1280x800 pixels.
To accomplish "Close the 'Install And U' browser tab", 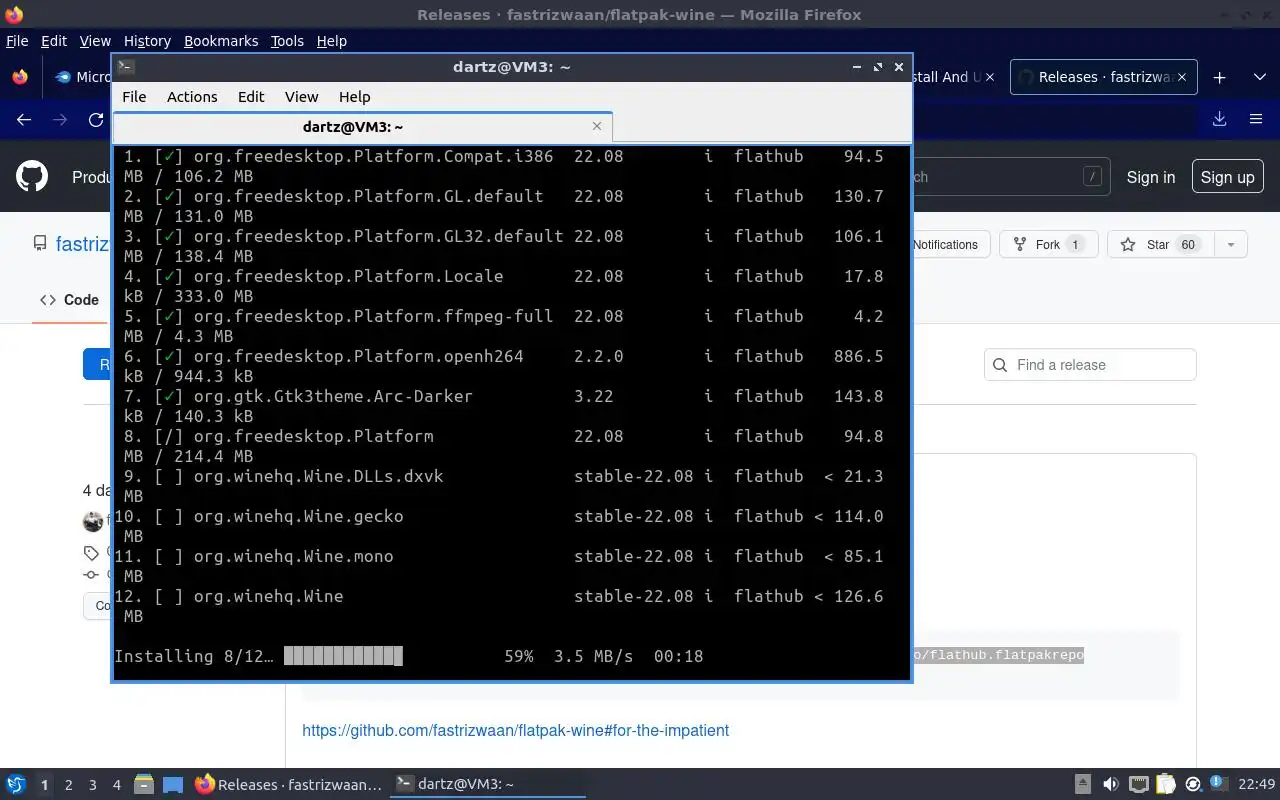I will coord(989,77).
